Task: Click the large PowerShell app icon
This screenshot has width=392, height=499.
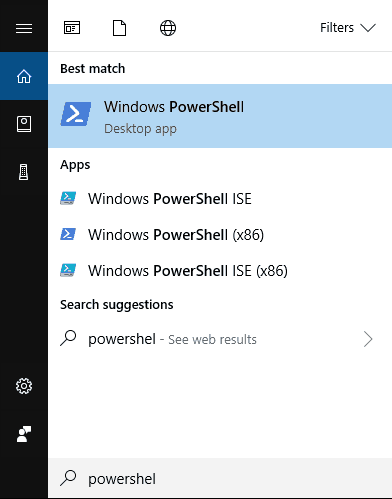Action: (76, 114)
